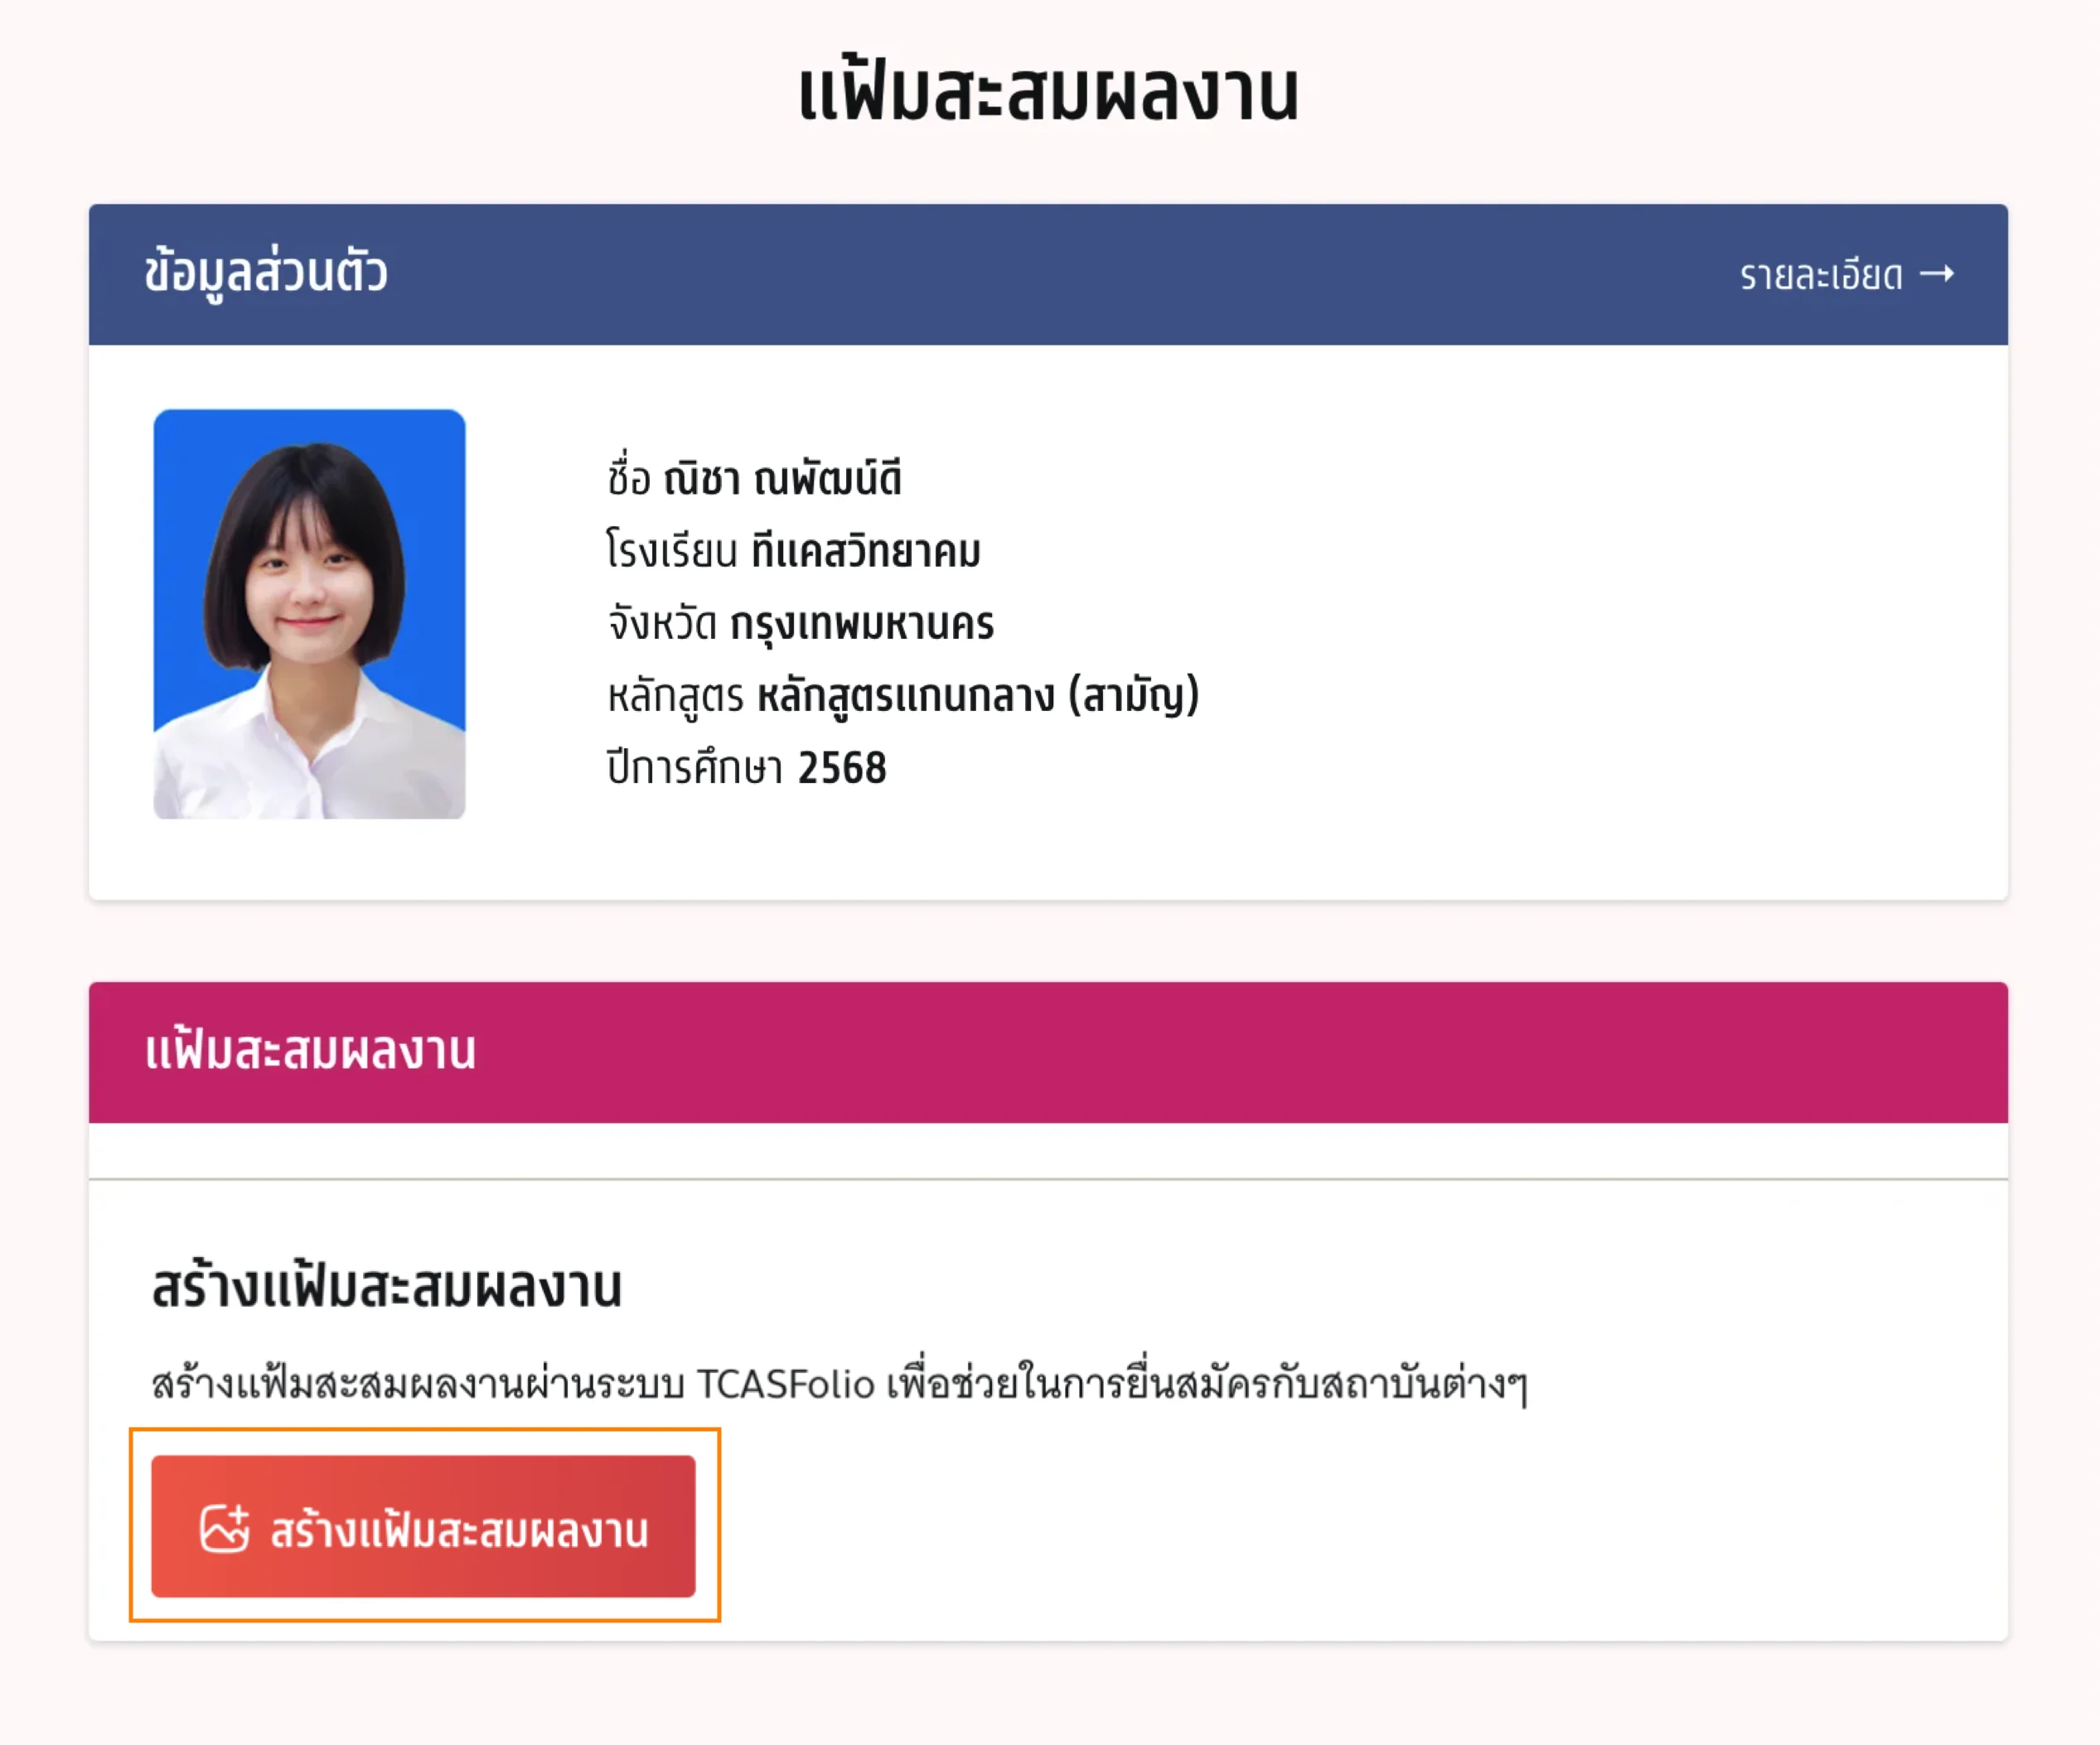Screen dimensions: 2100x1745
Task: Click the student name ณิชา ณพัฒน์ดี
Action: pyautogui.click(x=782, y=479)
